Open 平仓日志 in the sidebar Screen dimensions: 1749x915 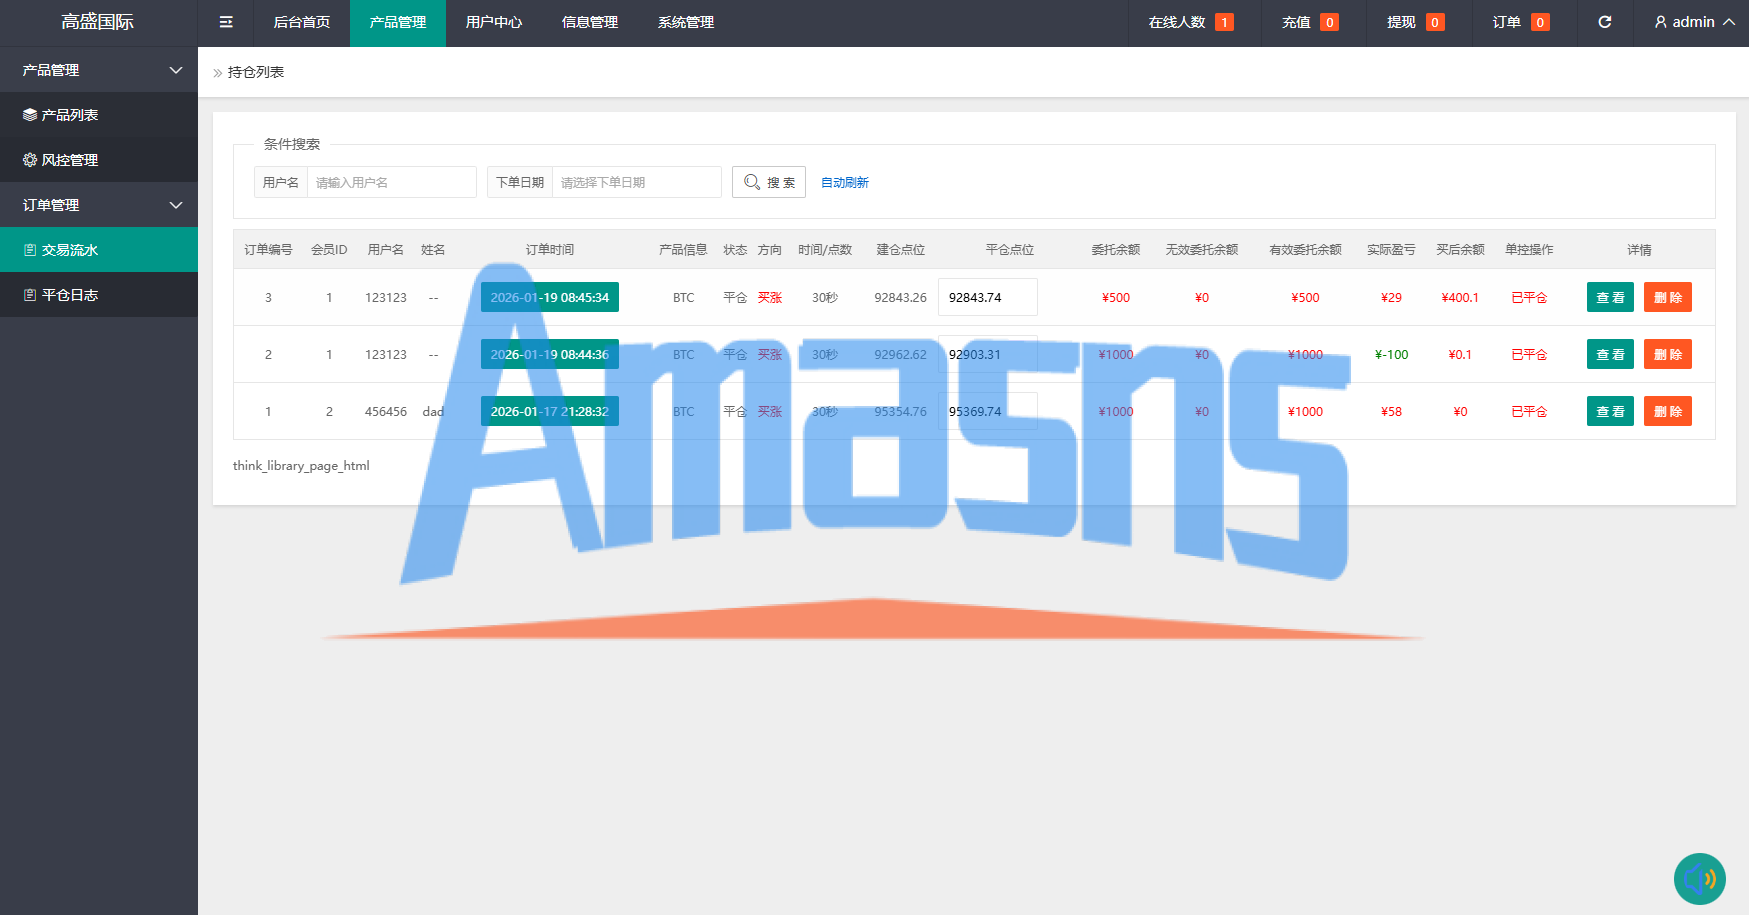[99, 295]
